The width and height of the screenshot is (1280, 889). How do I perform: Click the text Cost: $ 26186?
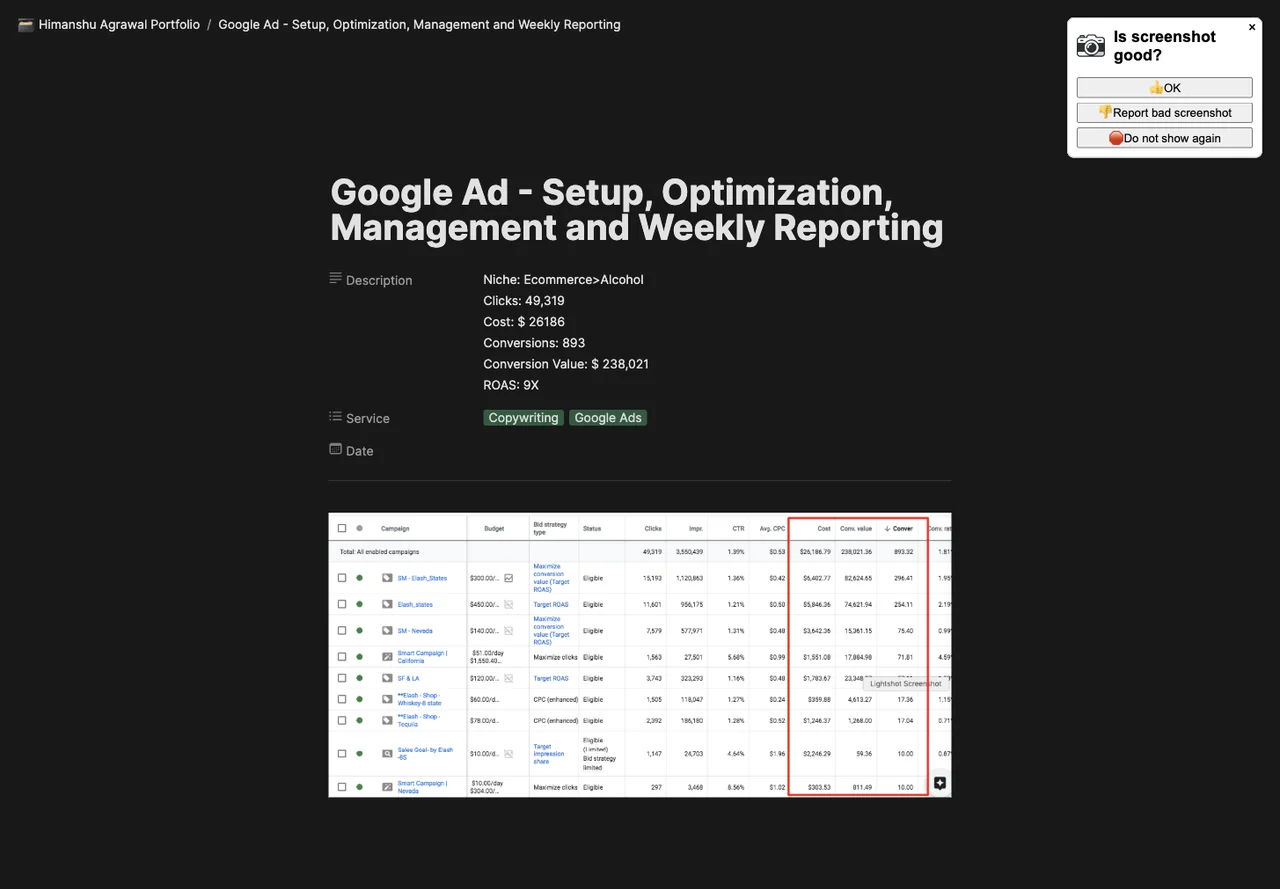pyautogui.click(x=524, y=322)
